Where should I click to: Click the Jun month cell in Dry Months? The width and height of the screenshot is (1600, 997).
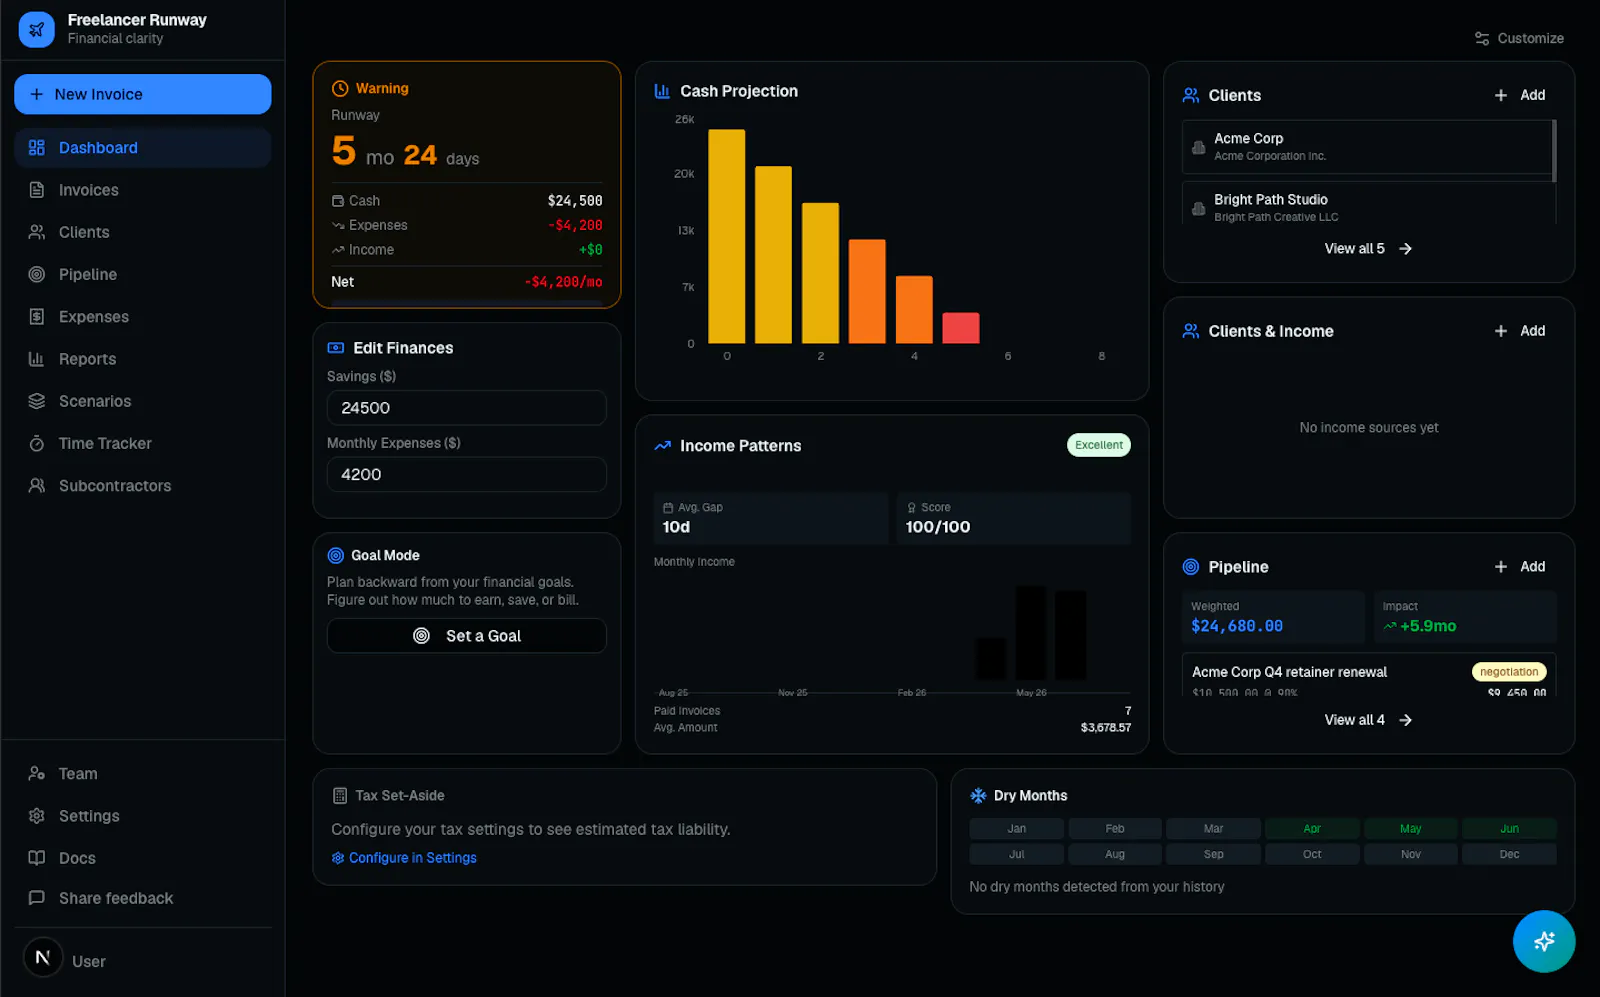pyautogui.click(x=1509, y=829)
